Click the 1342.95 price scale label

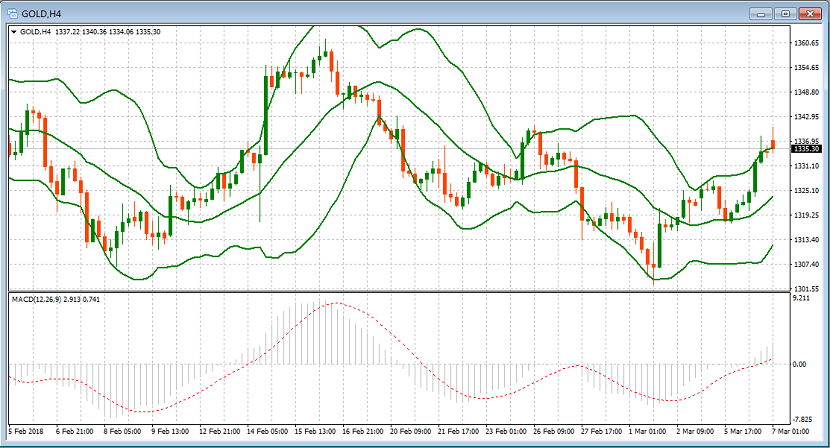[x=807, y=117]
